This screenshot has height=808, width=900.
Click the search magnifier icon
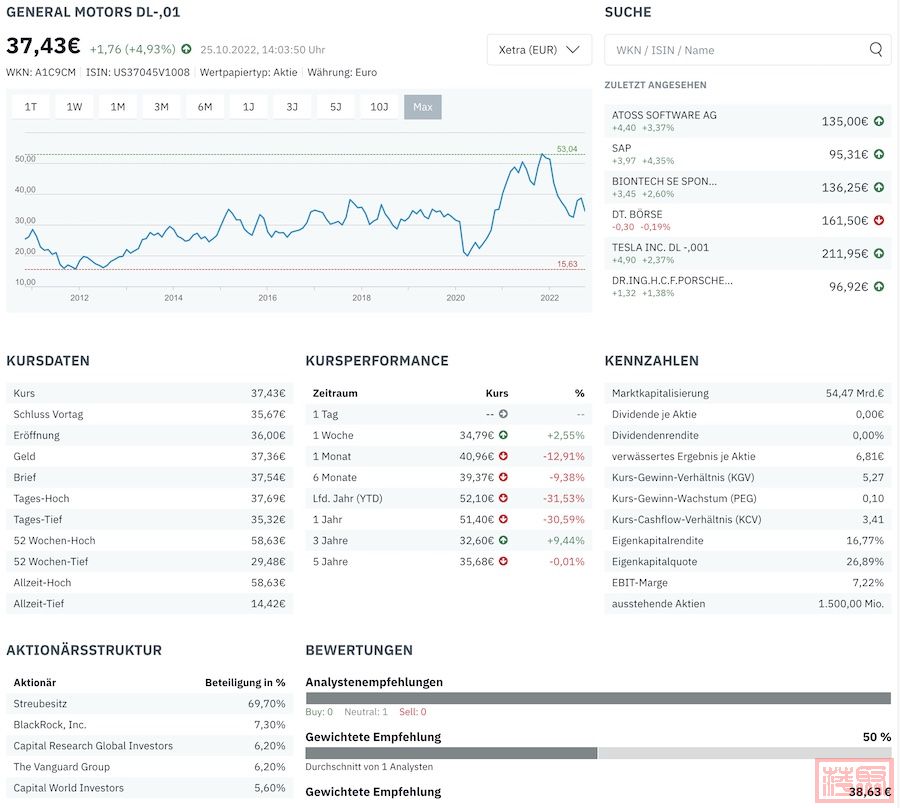[x=876, y=49]
